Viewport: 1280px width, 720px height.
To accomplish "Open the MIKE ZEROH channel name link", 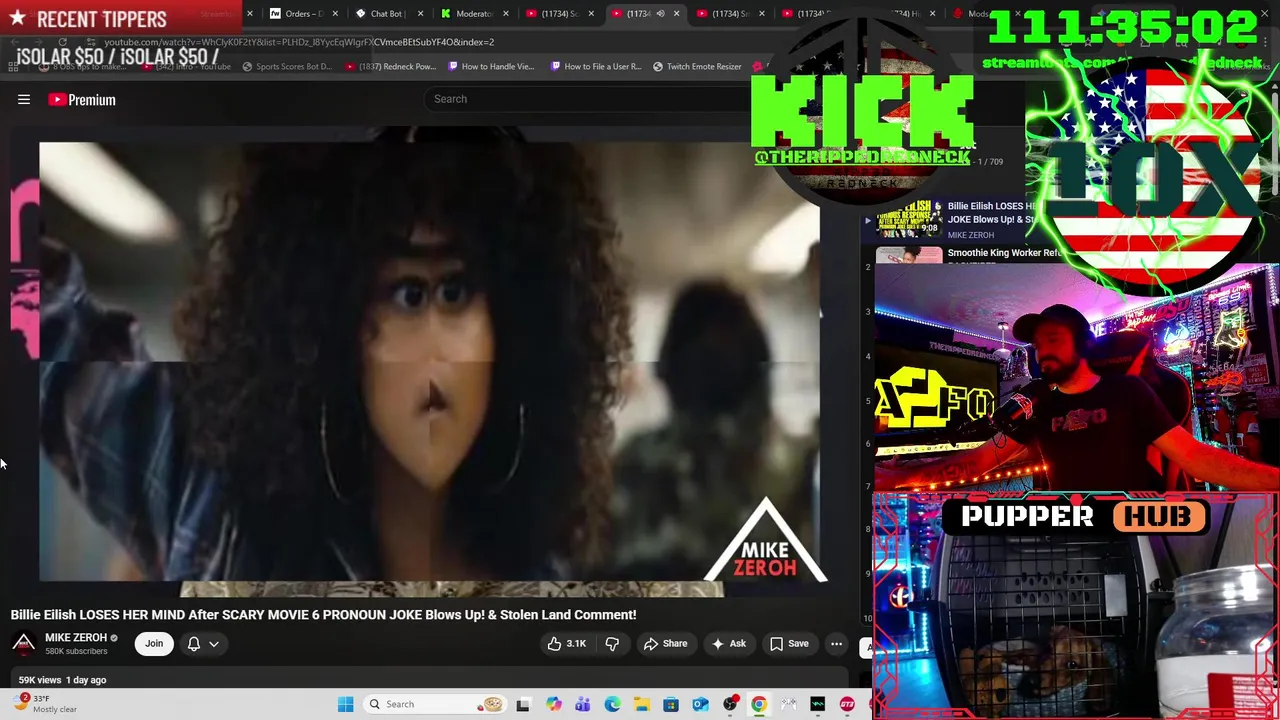I will click(x=76, y=637).
